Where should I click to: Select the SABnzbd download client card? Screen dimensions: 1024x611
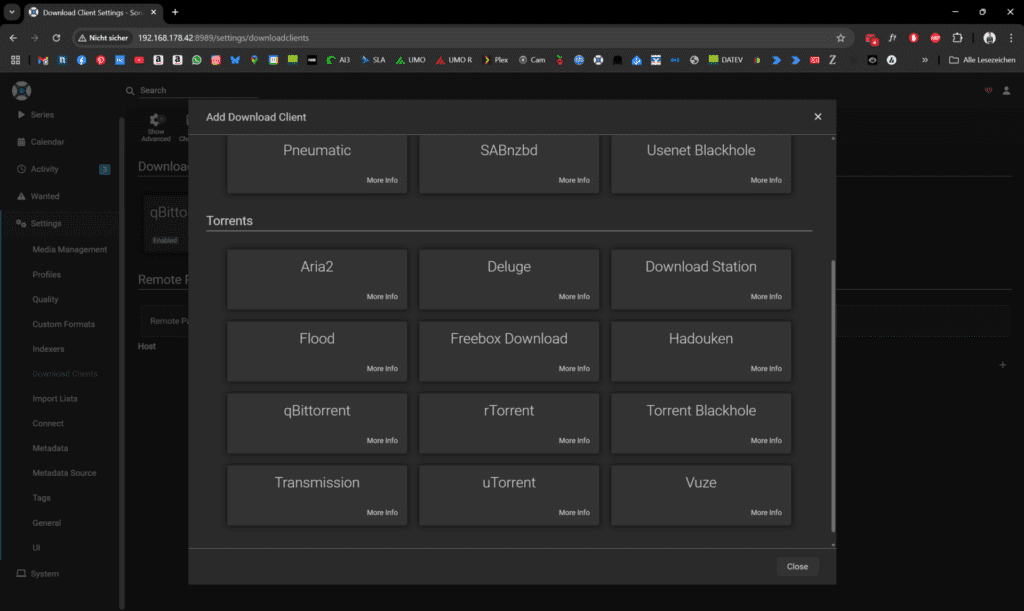[509, 164]
